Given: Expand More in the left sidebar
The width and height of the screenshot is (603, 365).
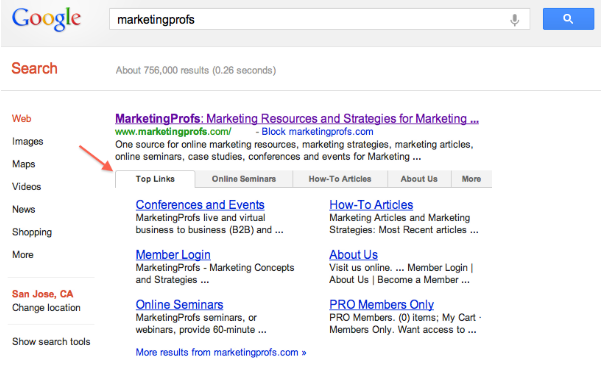Looking at the screenshot, I should [23, 255].
